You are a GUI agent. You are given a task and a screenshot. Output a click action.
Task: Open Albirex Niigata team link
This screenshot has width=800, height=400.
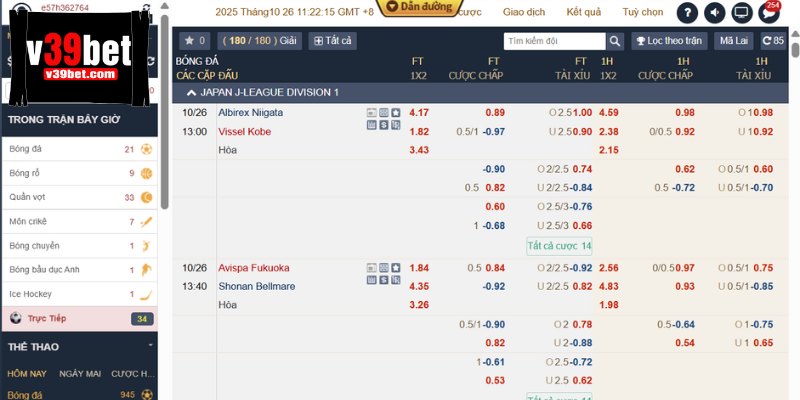coord(251,112)
